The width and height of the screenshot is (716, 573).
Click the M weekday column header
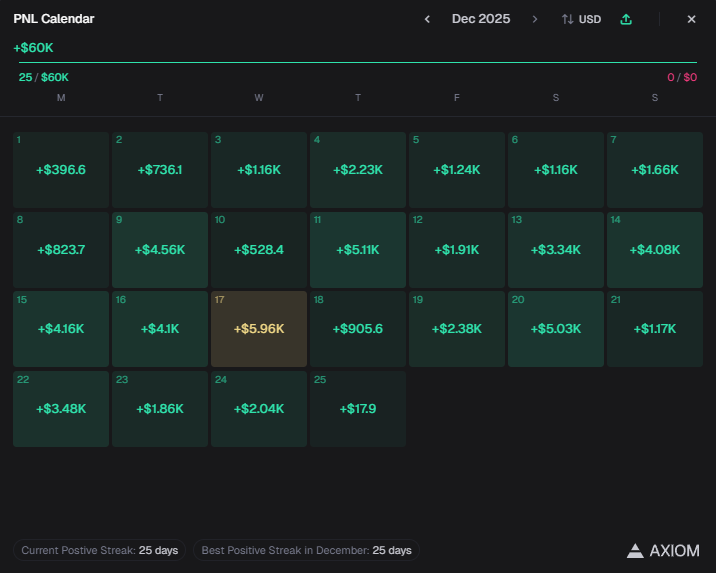(x=61, y=98)
